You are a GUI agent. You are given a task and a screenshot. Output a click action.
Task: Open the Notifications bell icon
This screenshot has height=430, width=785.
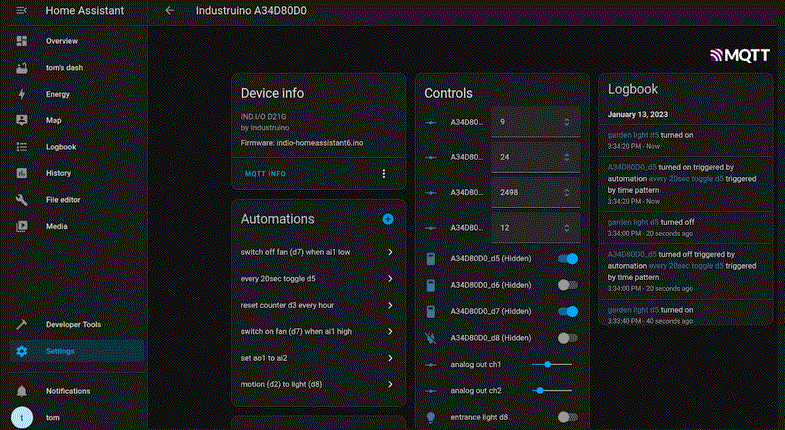pyautogui.click(x=22, y=391)
